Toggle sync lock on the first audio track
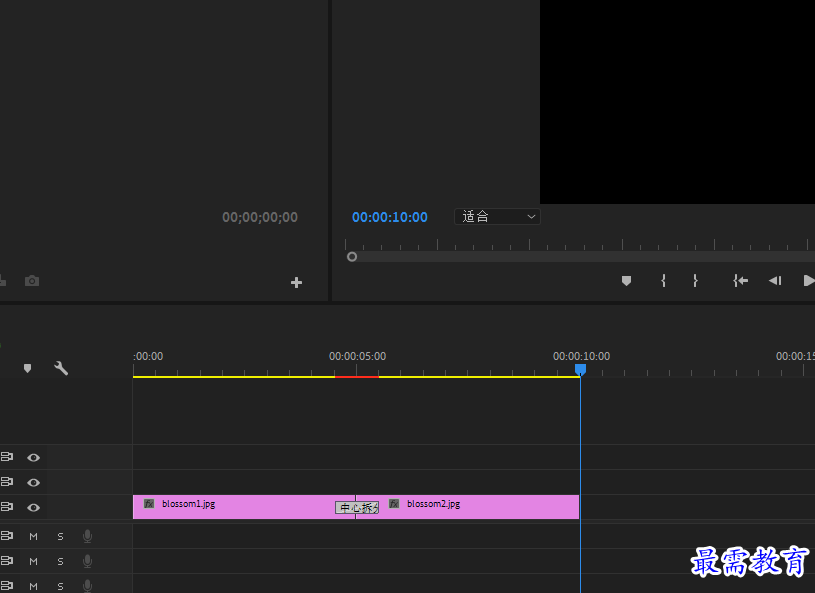Screen dimensions: 815x593 tap(7, 535)
